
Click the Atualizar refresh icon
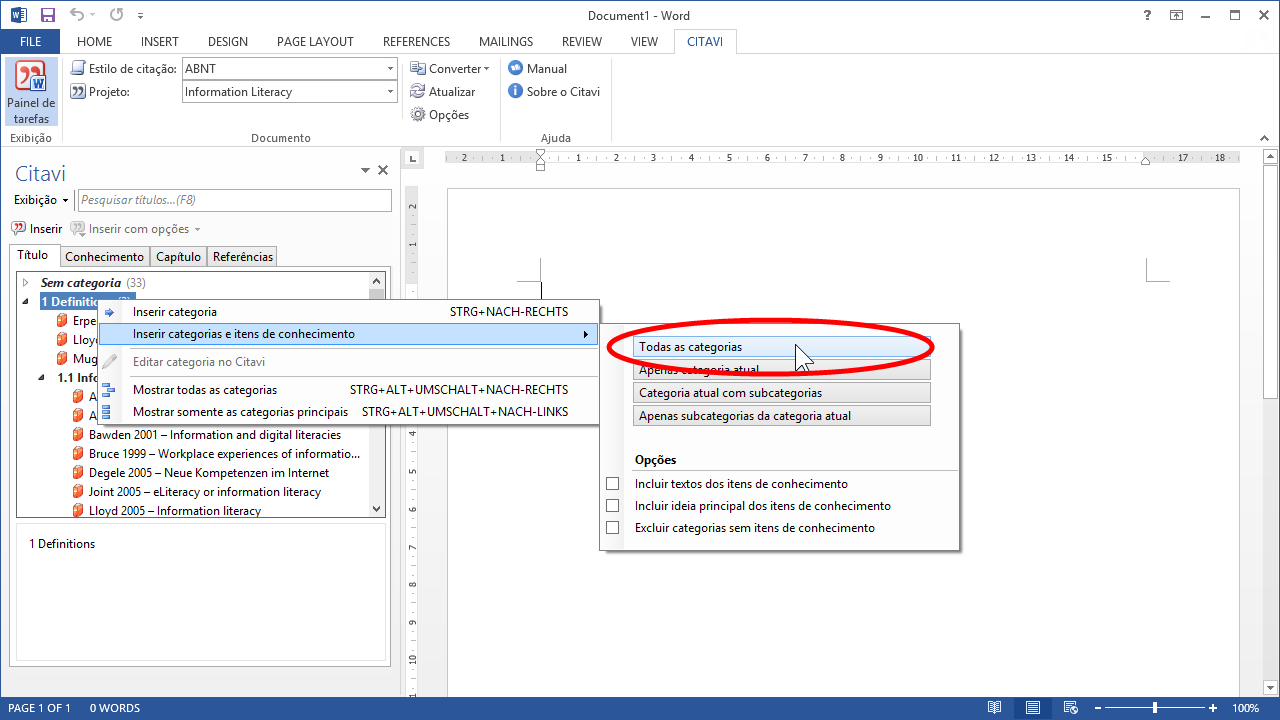pos(418,91)
